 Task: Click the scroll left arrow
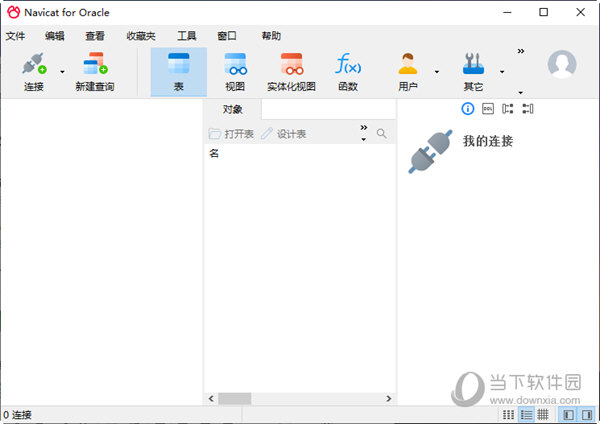pos(211,399)
